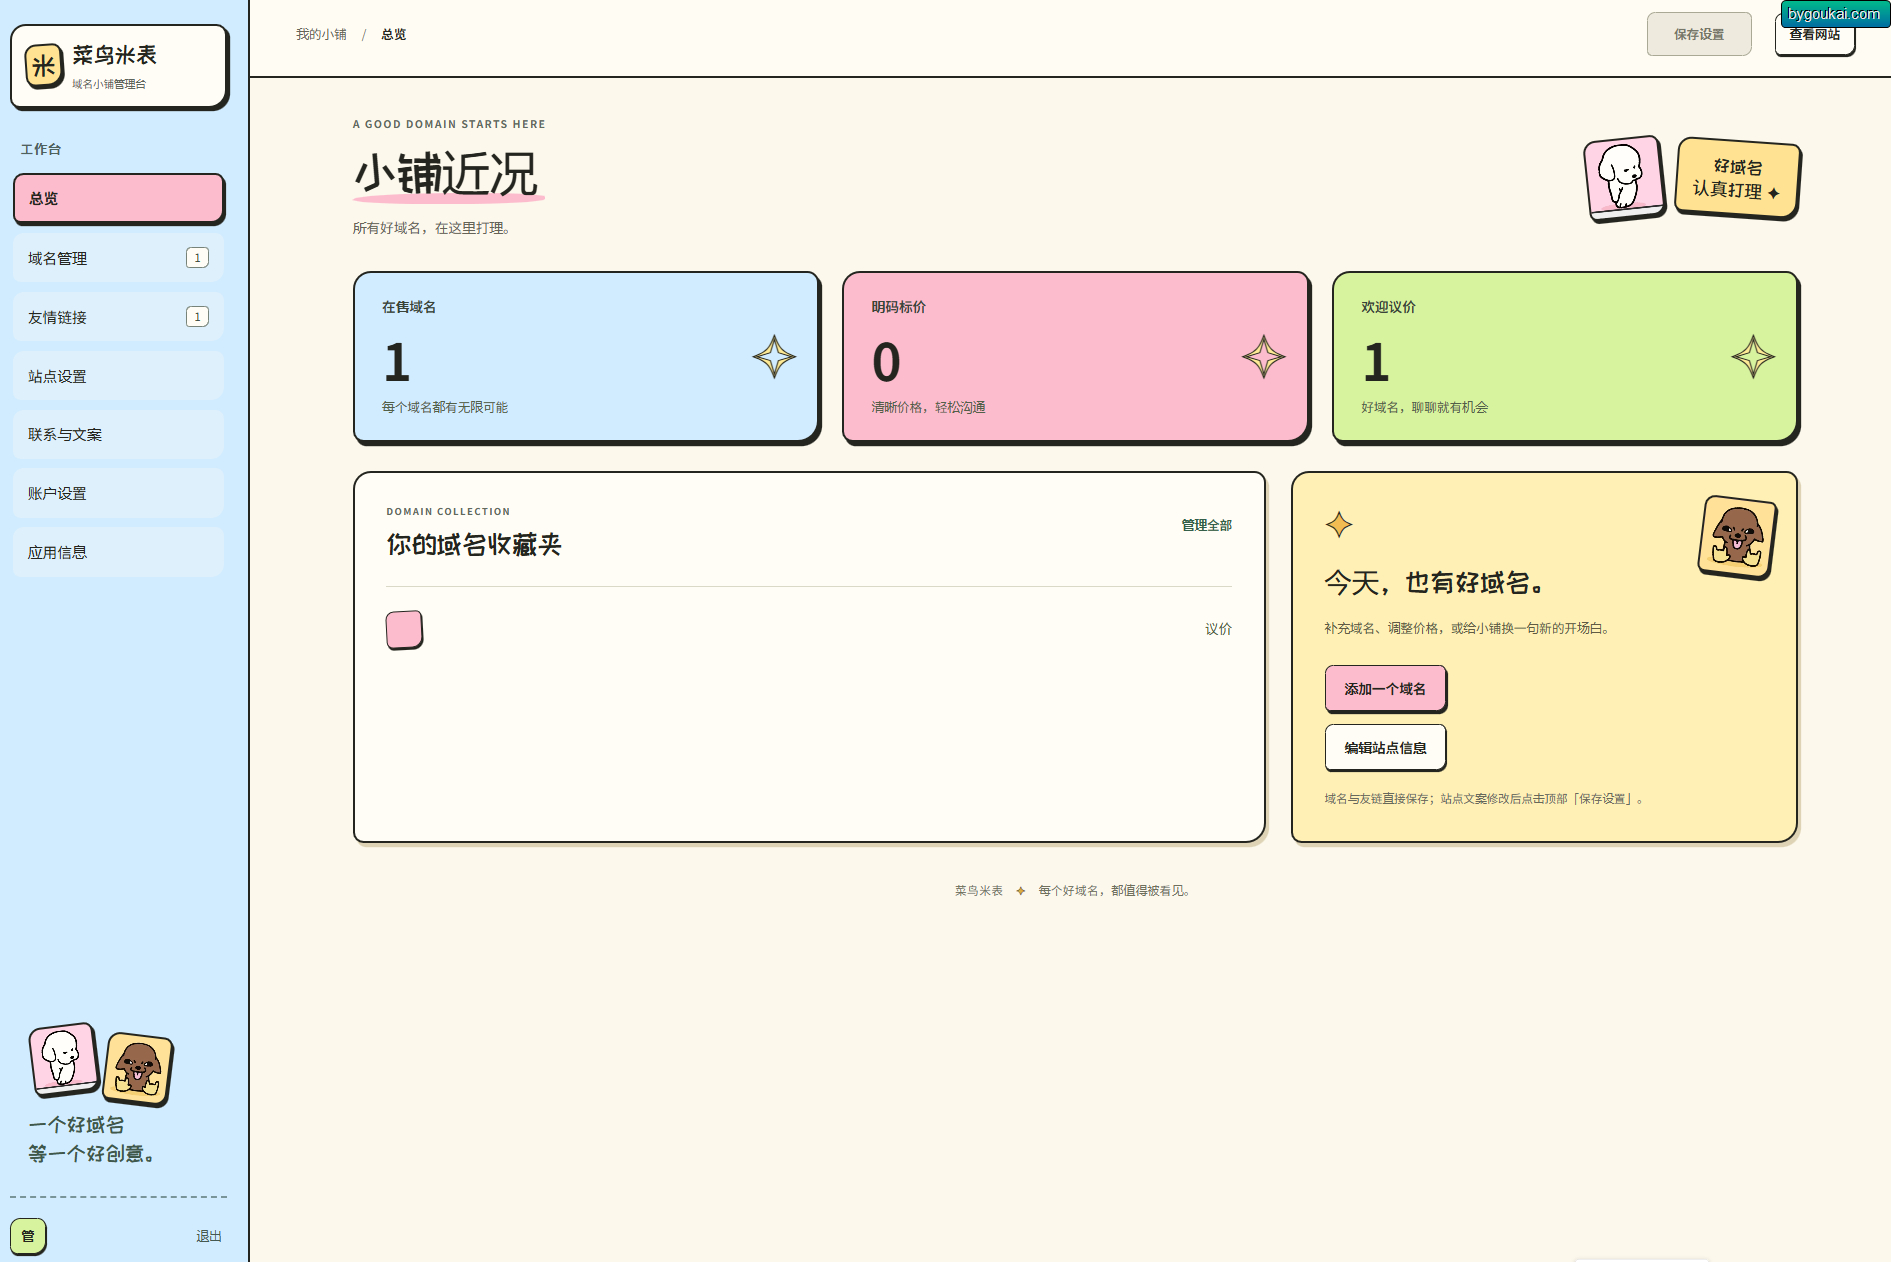Open the 在售域名 stat card

(x=587, y=357)
